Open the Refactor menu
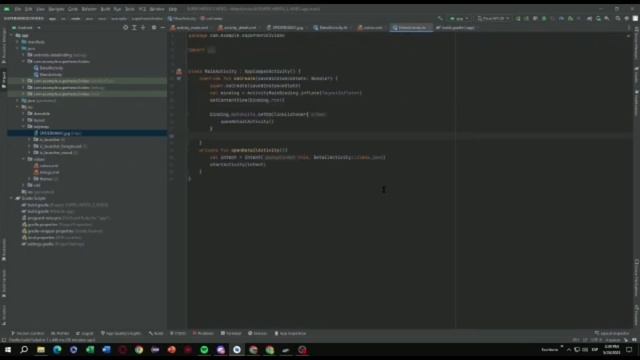Viewport: 640px width, 360px height. (89, 9)
